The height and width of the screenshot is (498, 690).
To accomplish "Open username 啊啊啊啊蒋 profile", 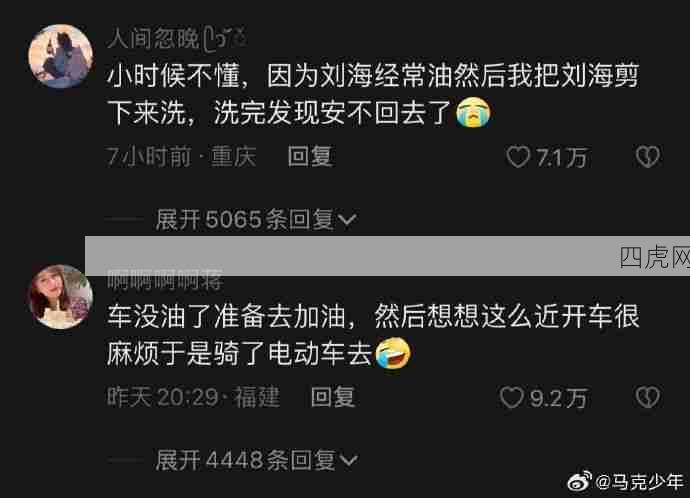I will [x=165, y=280].
